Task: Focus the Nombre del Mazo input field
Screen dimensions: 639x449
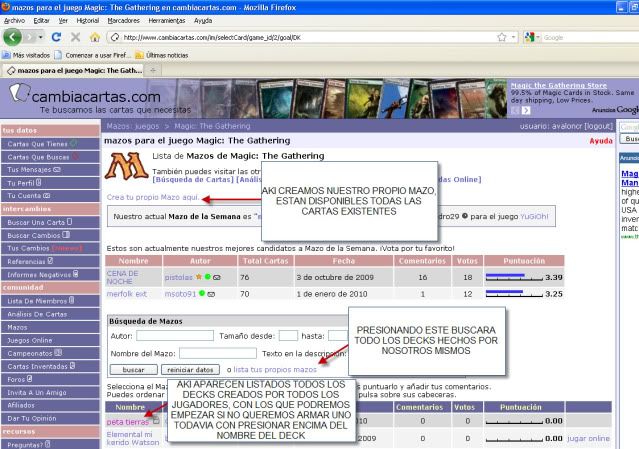Action: 218,353
